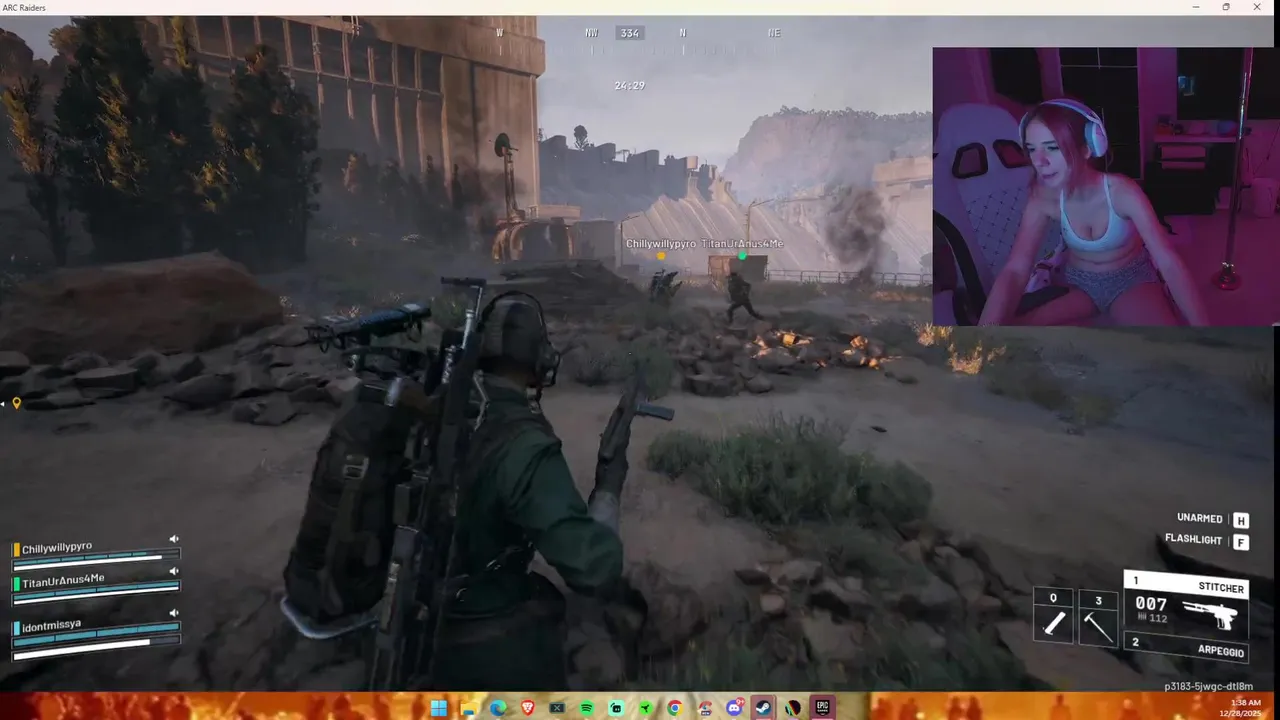
Task: Mute idontmissya's voice speaker icon
Action: coord(174,613)
